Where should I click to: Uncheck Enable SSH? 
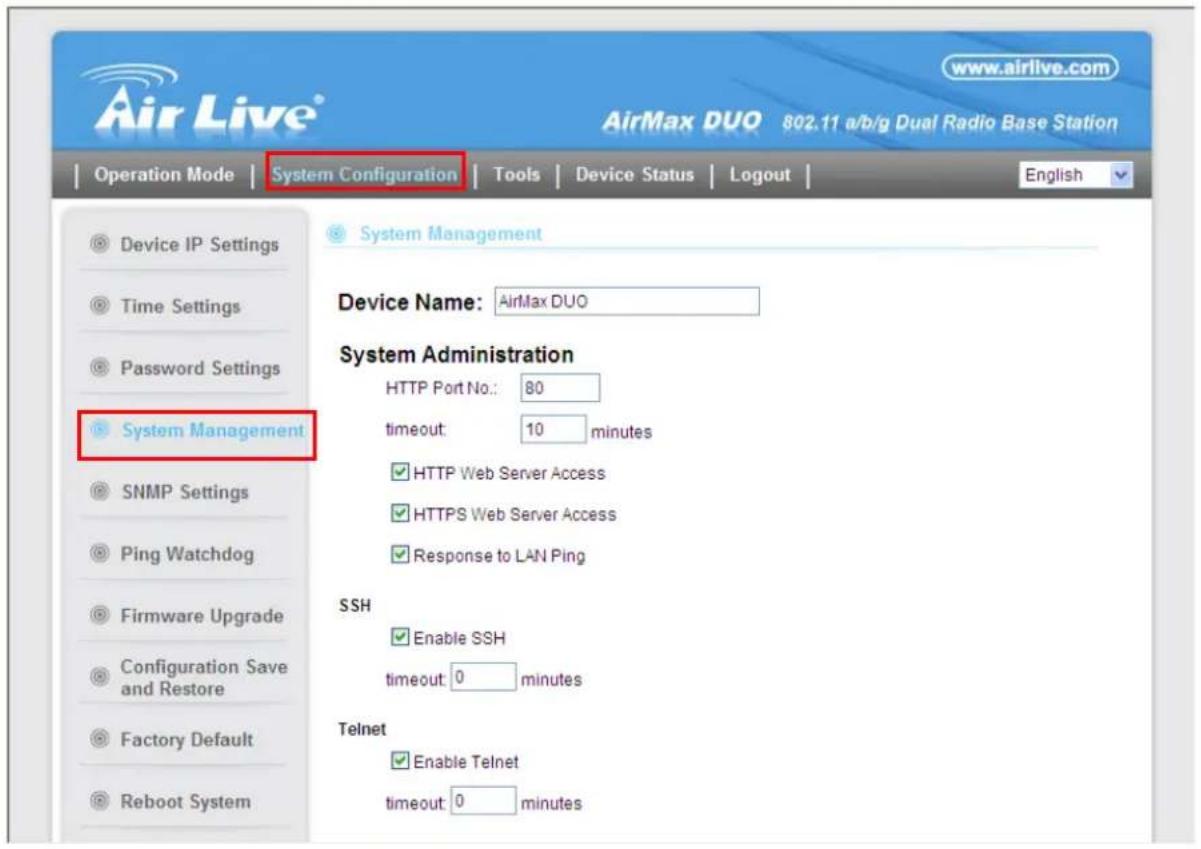pyautogui.click(x=400, y=638)
